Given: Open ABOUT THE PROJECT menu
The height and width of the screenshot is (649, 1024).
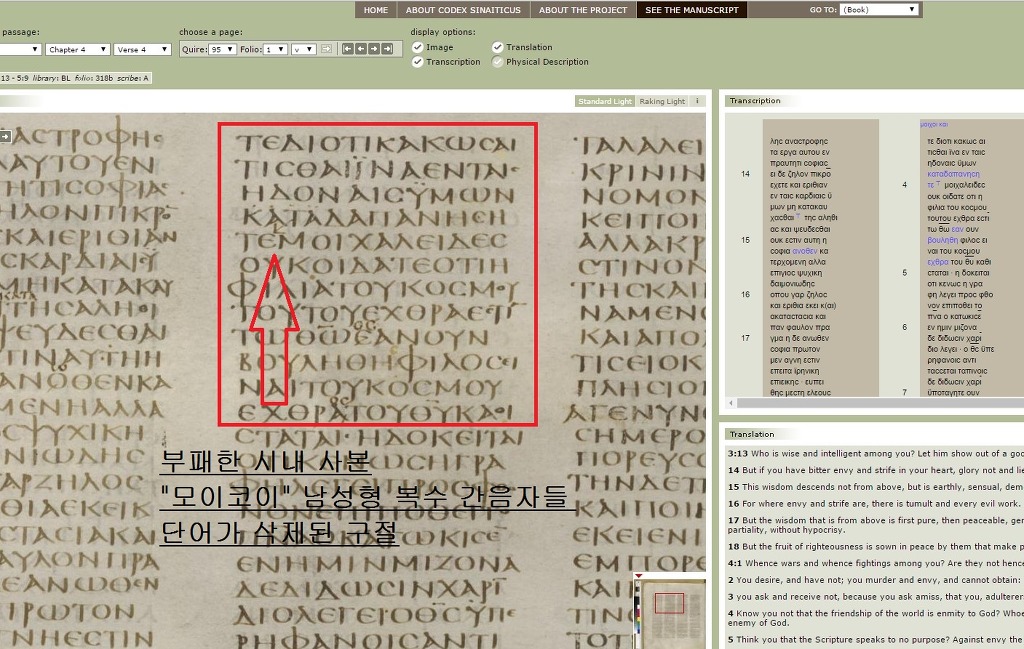Looking at the screenshot, I should pyautogui.click(x=583, y=10).
